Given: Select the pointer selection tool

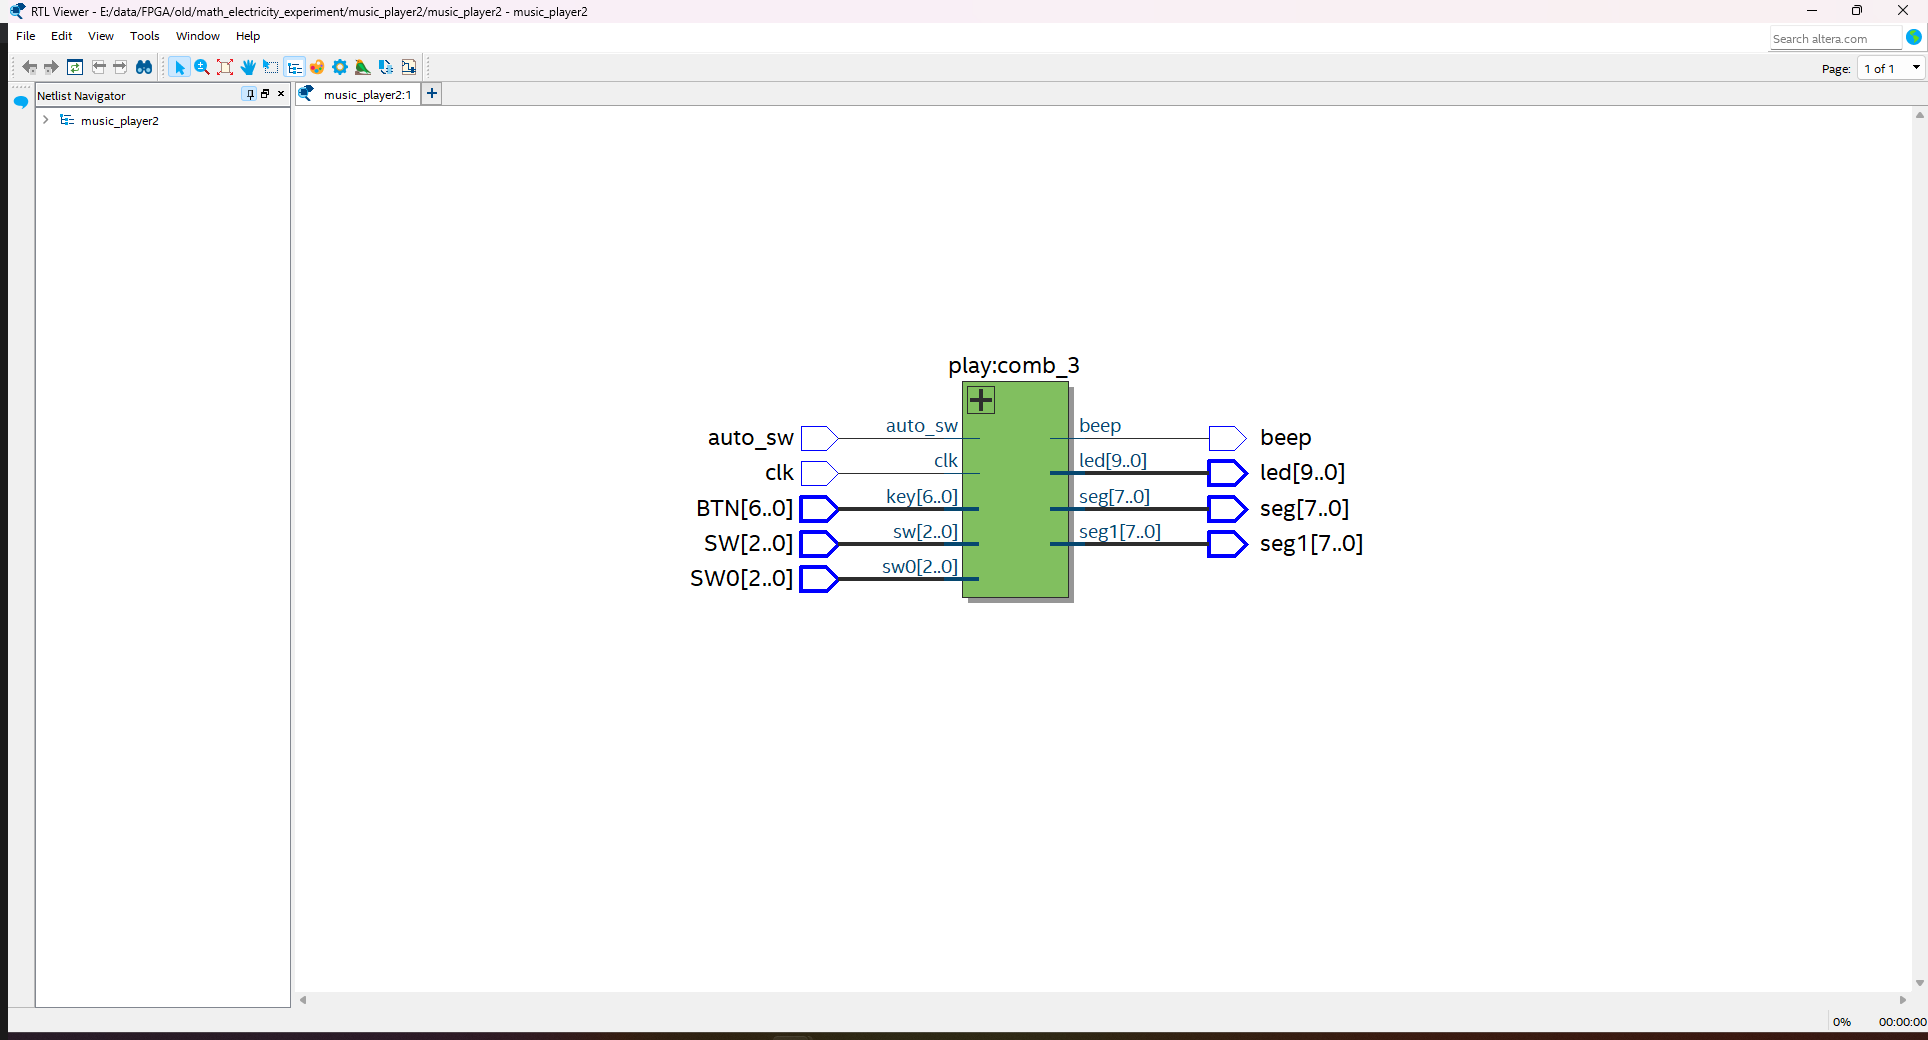Looking at the screenshot, I should click(x=179, y=67).
